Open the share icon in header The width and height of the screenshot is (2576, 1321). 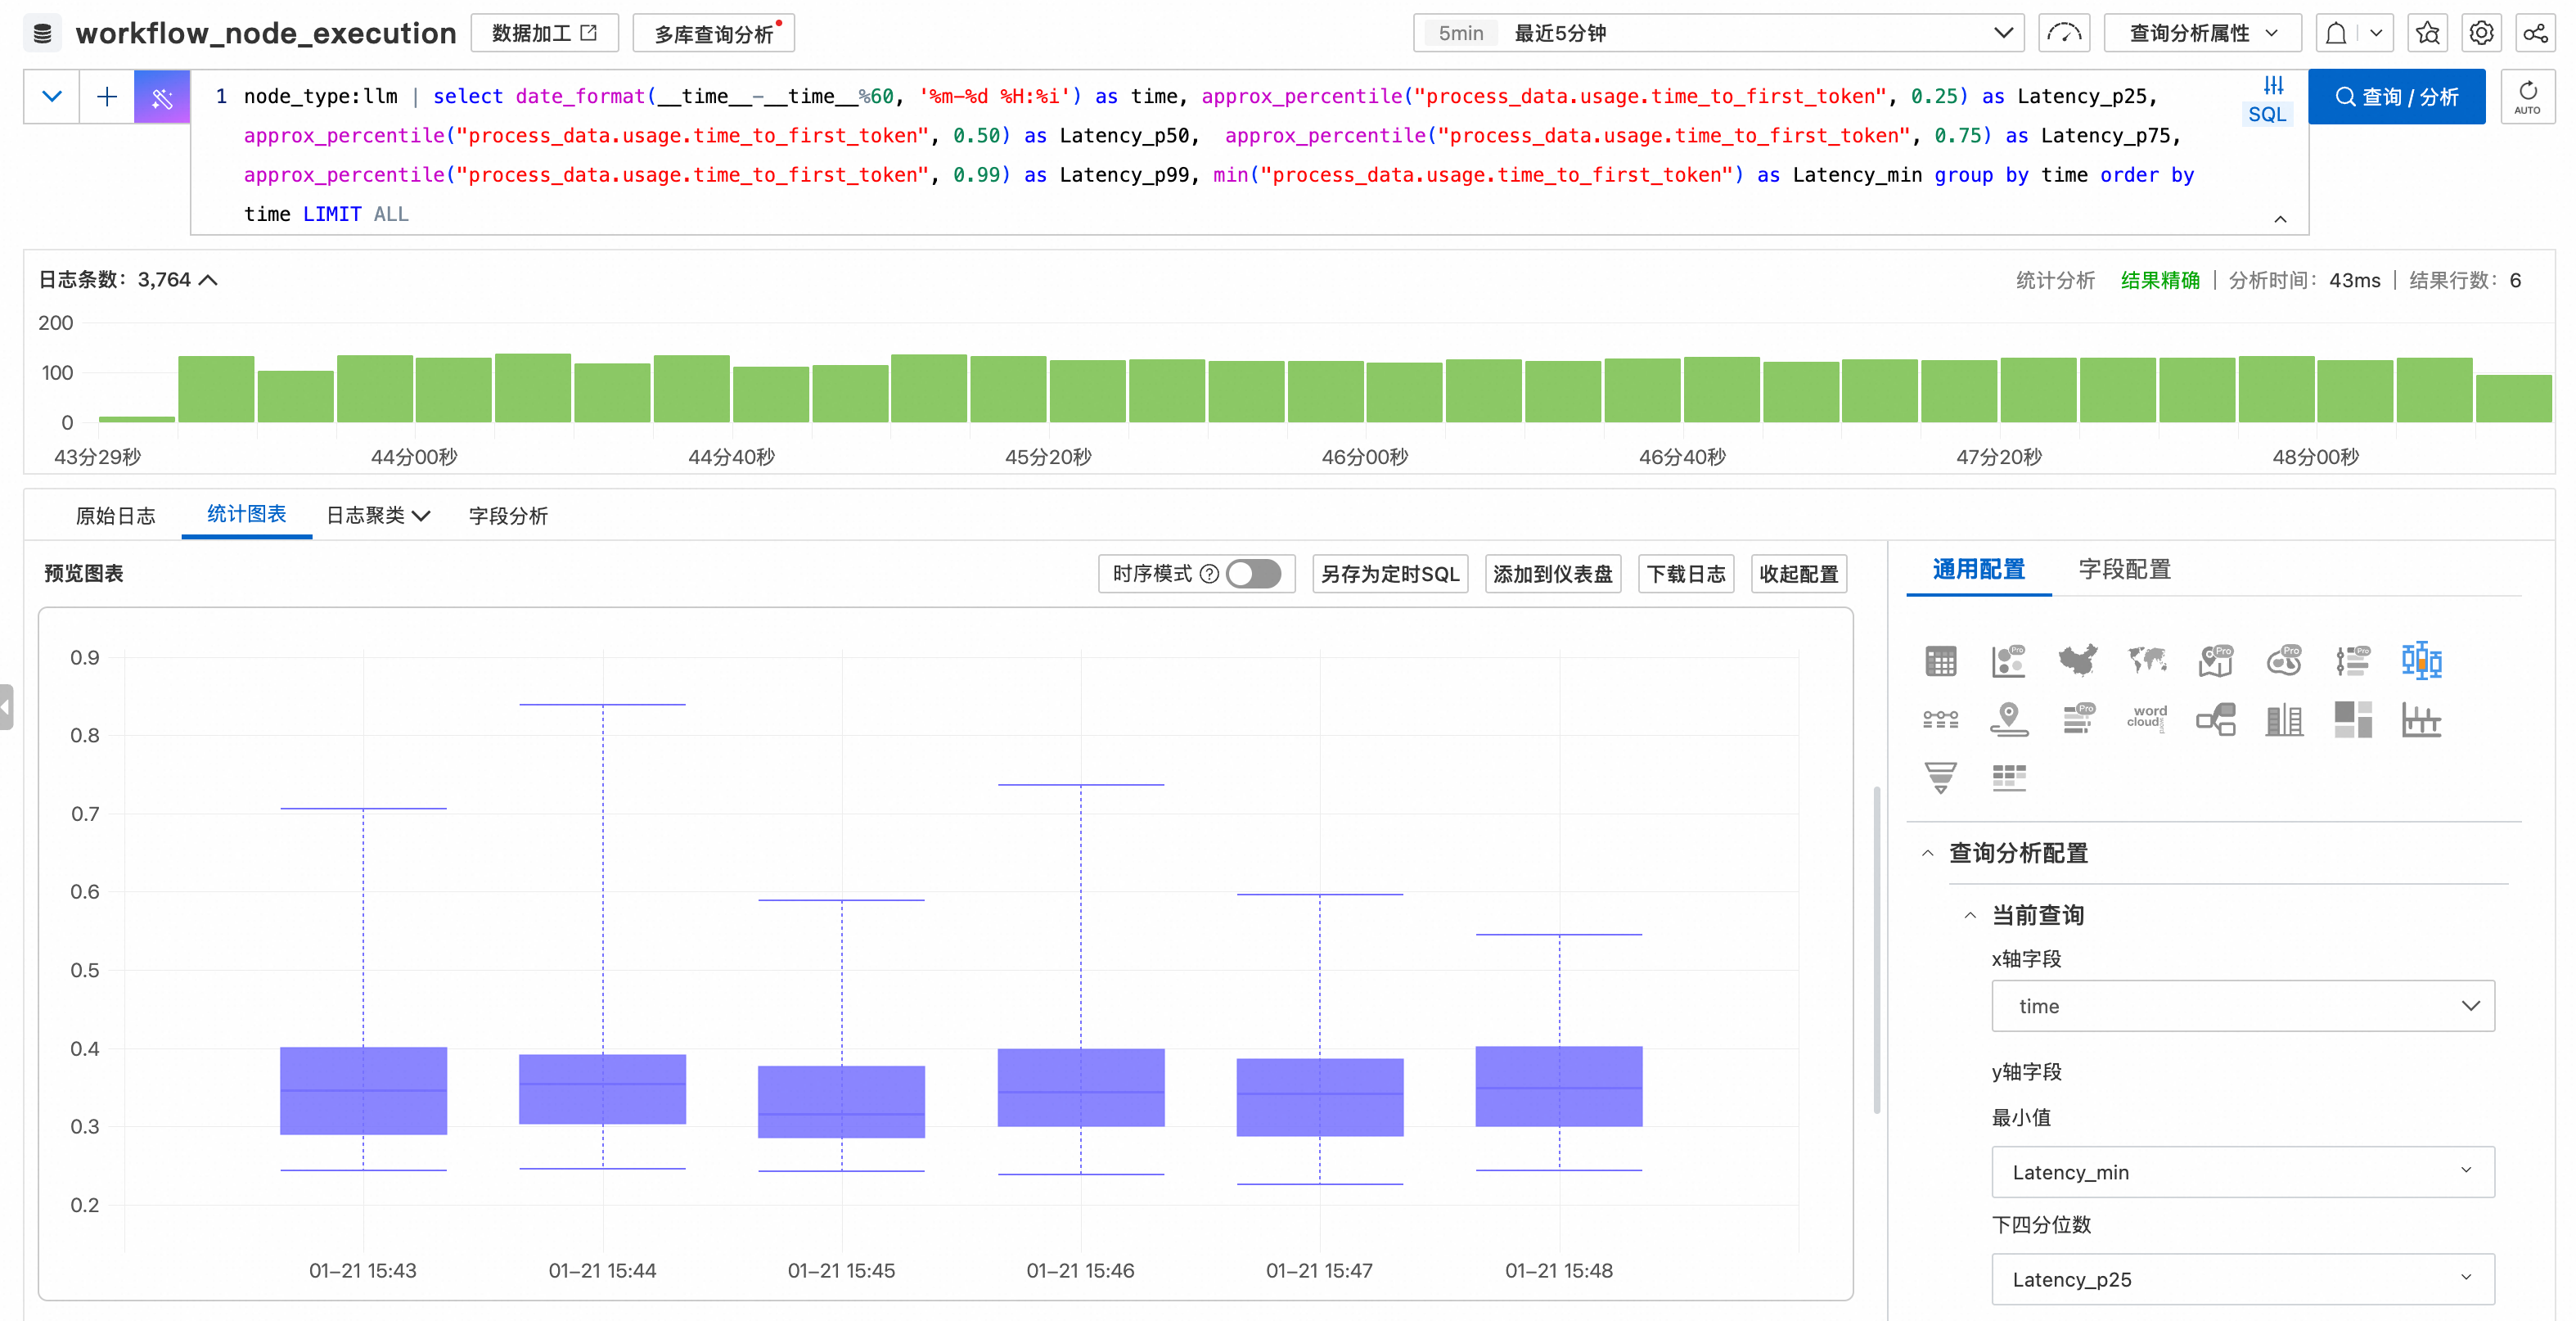click(2535, 33)
